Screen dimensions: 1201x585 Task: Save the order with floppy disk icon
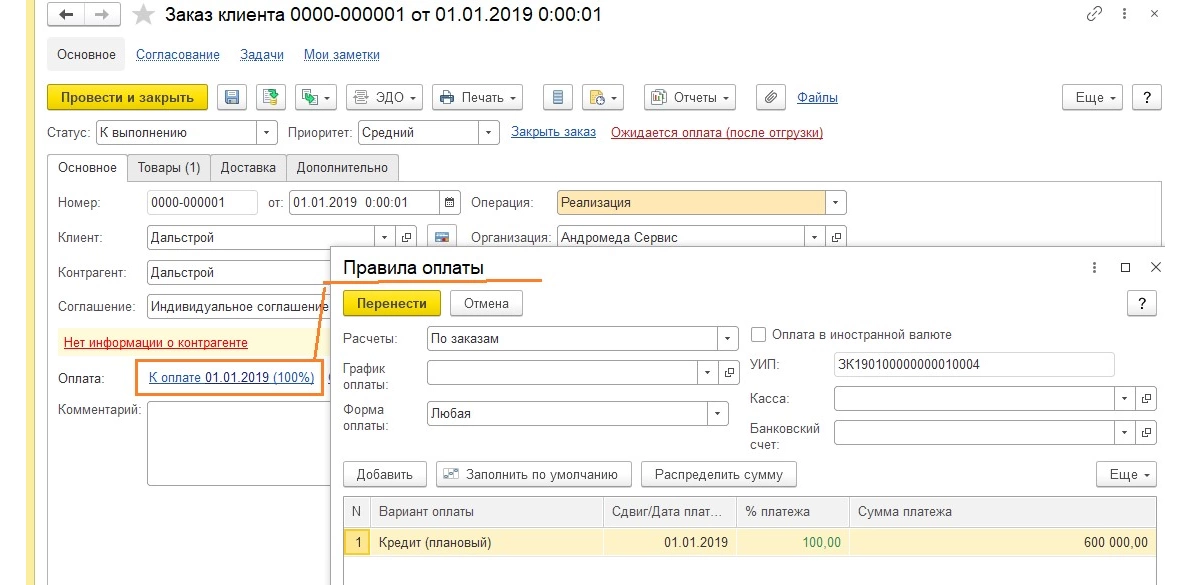[232, 97]
